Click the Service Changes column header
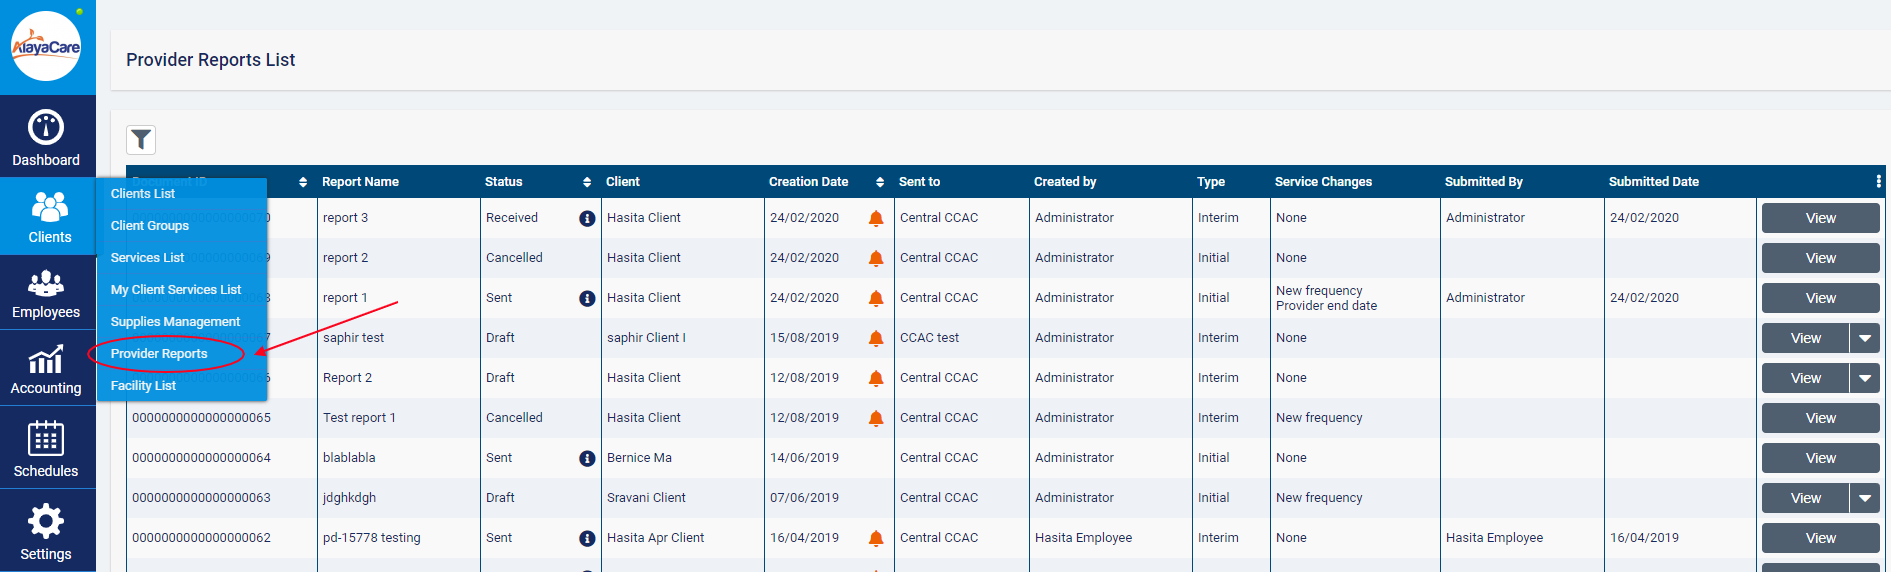This screenshot has width=1891, height=572. [x=1323, y=182]
